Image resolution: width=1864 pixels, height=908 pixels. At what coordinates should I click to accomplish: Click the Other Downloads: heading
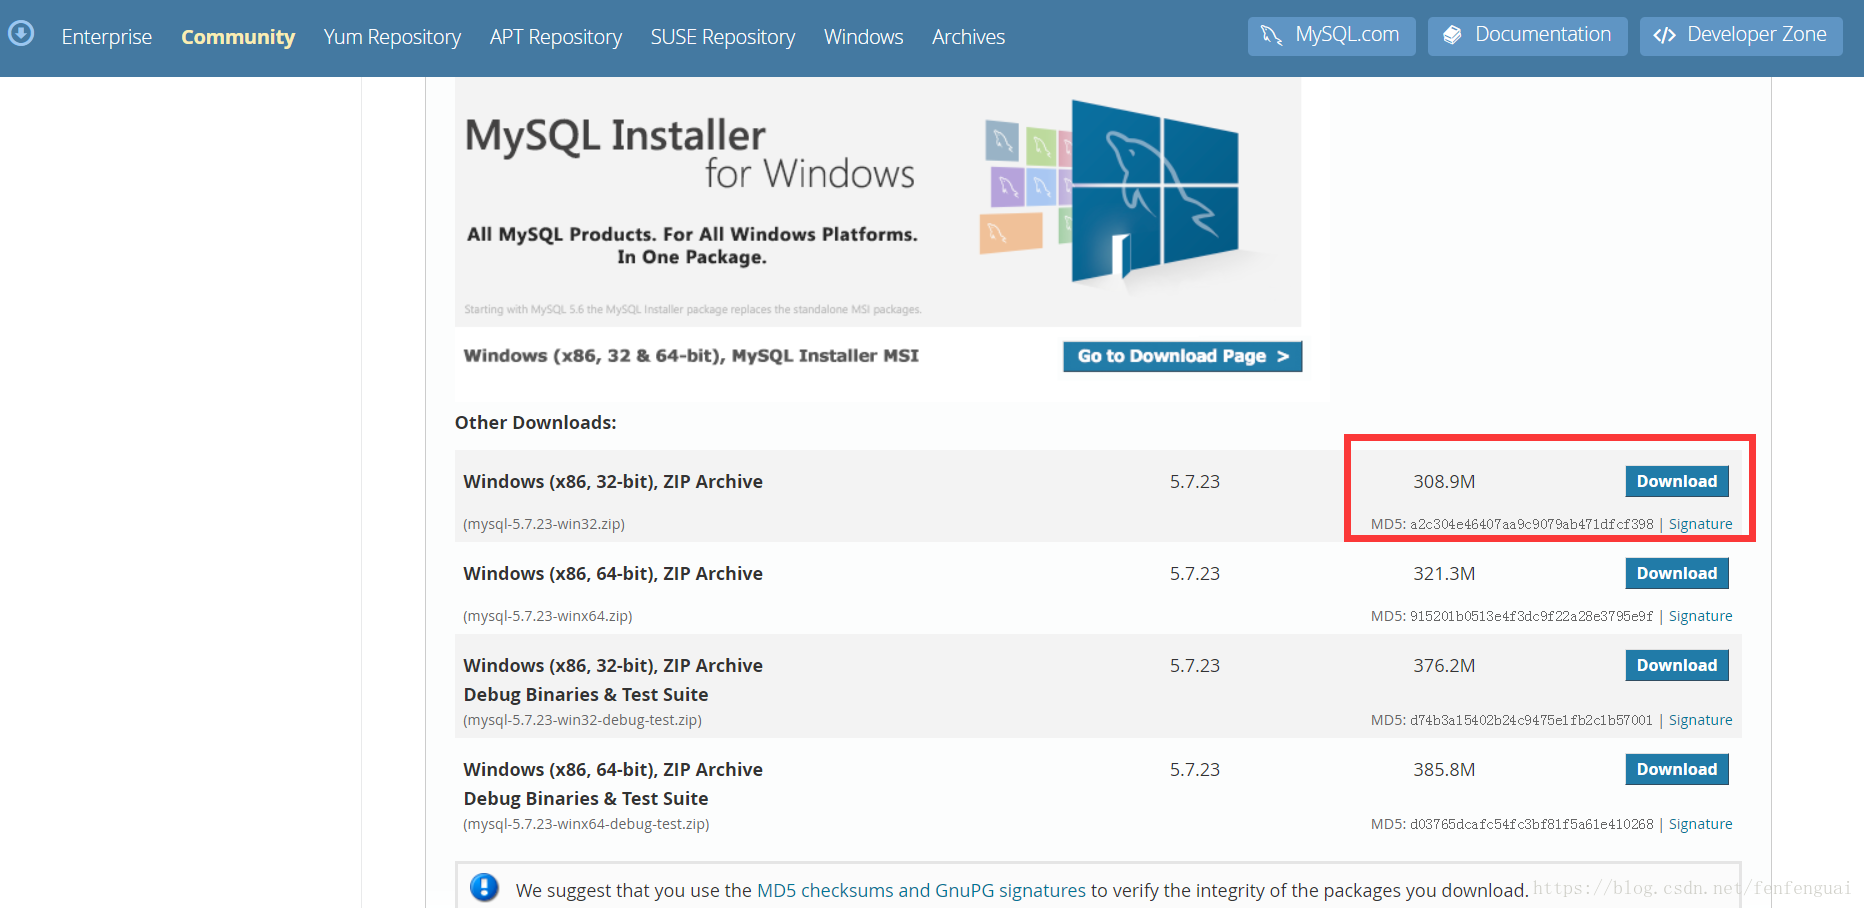coord(535,422)
